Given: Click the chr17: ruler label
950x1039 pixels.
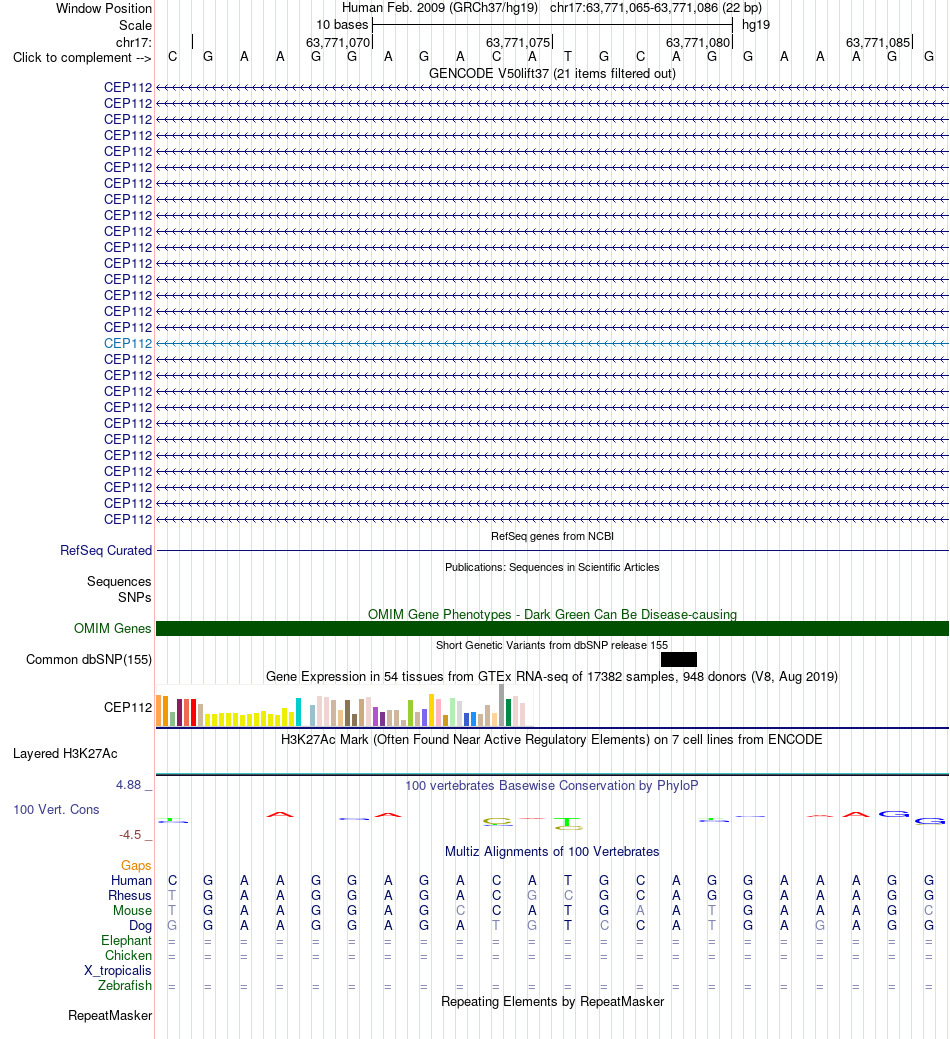Looking at the screenshot, I should coord(134,42).
